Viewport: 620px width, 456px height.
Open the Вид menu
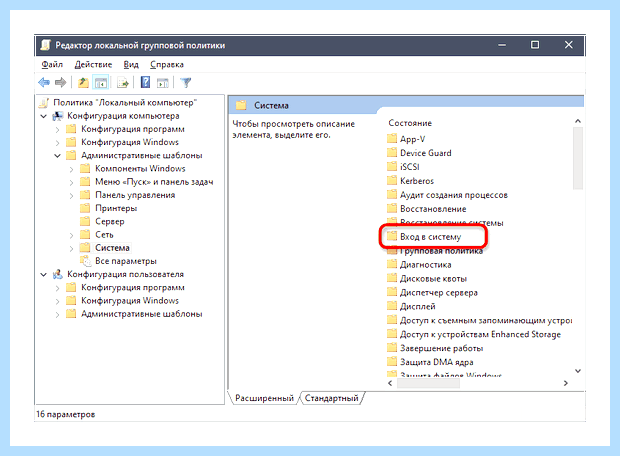click(x=131, y=64)
